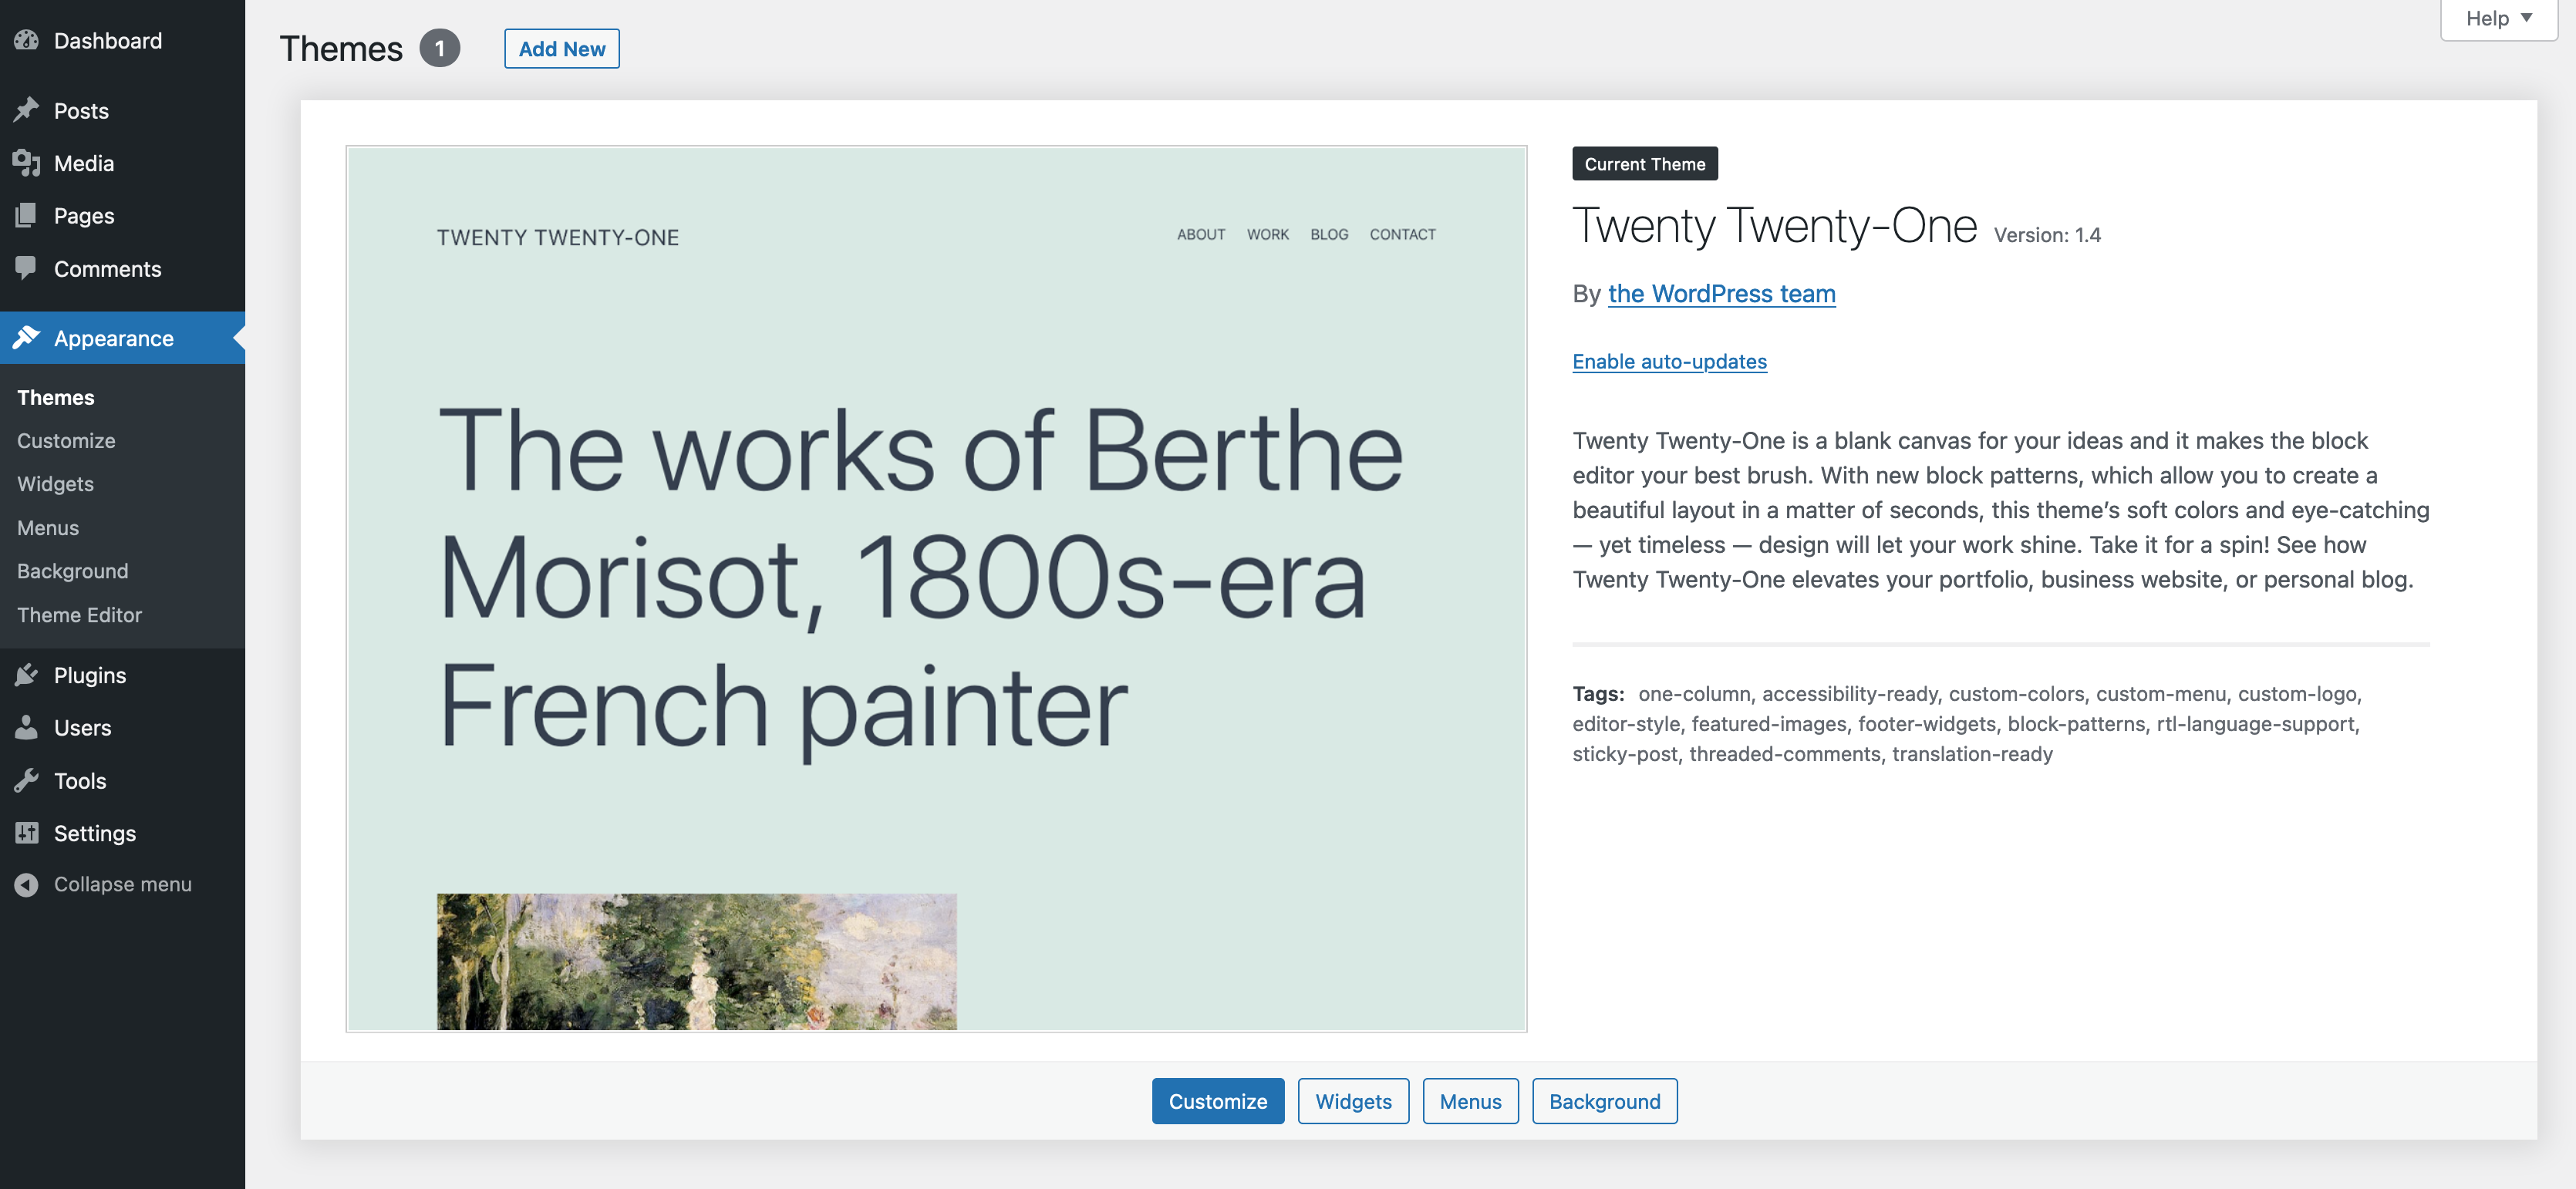
Task: Click the Berthe Morisot painting image
Action: click(x=696, y=961)
